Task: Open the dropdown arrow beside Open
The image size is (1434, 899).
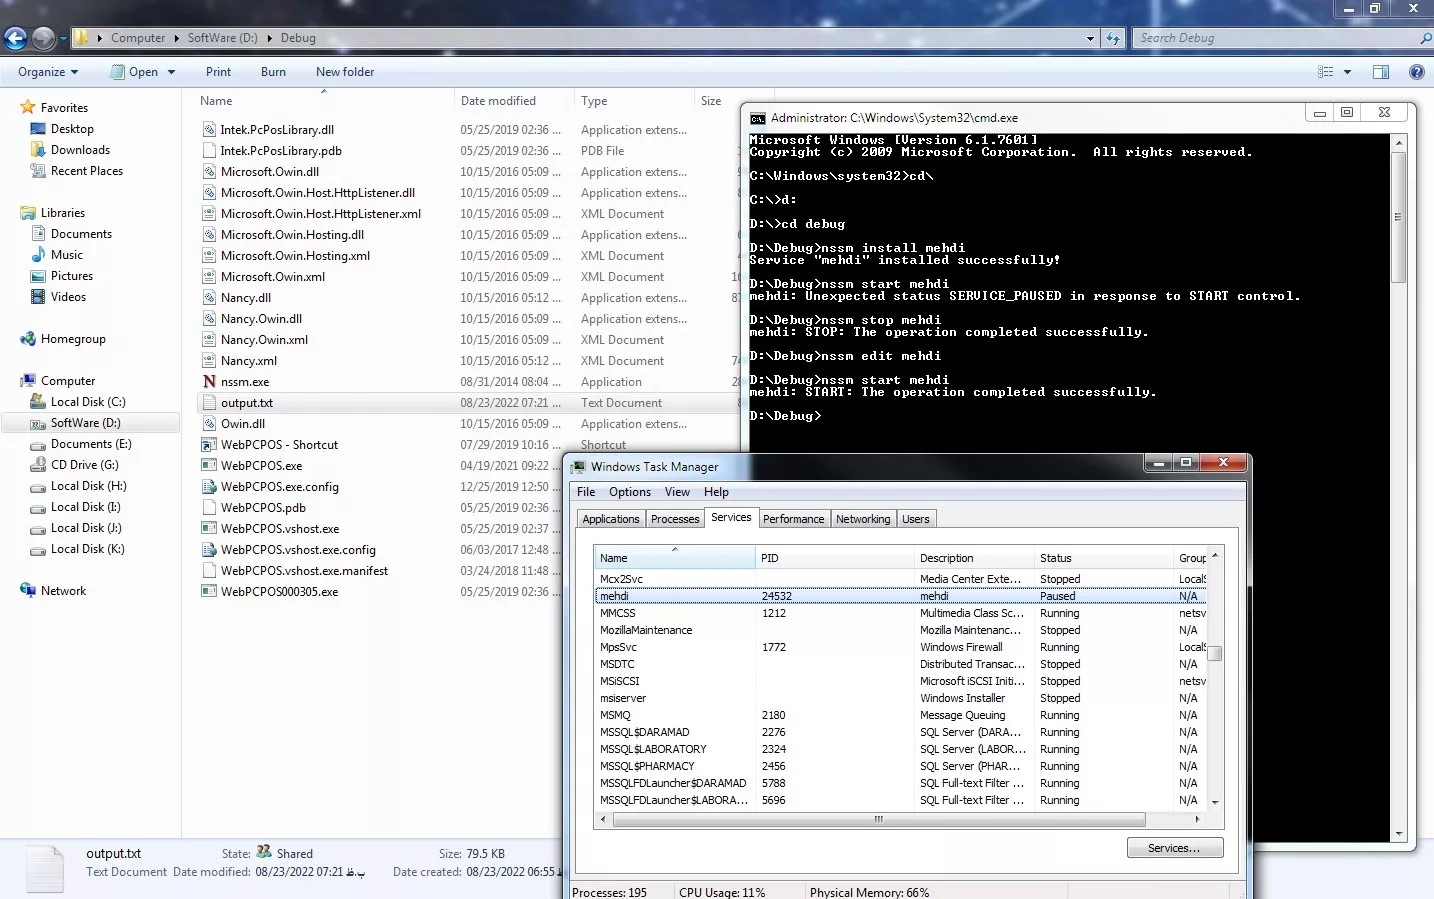Action: coord(171,72)
